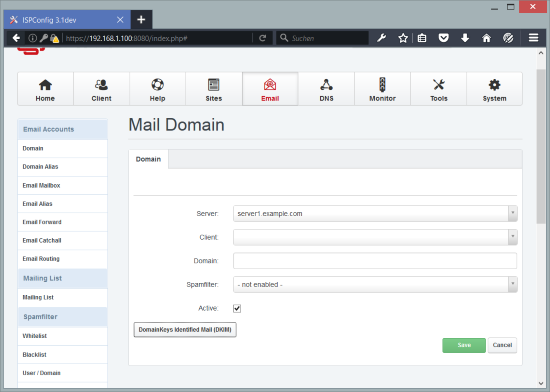Open the Monitor module
550x392 pixels.
382,89
